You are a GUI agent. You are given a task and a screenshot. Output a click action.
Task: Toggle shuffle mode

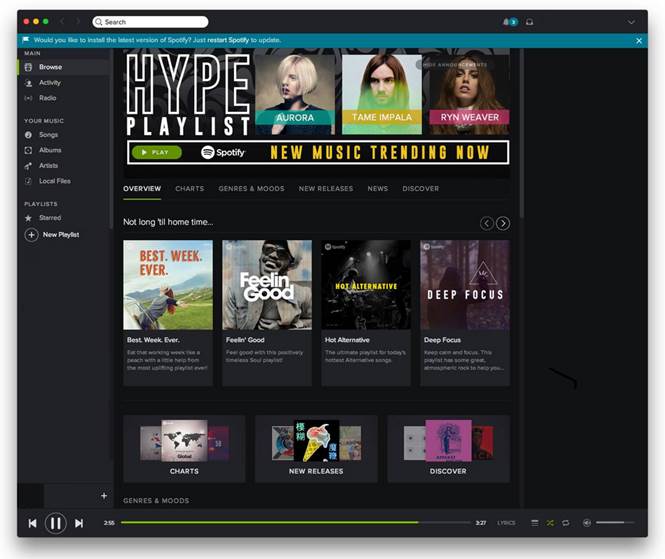[550, 523]
